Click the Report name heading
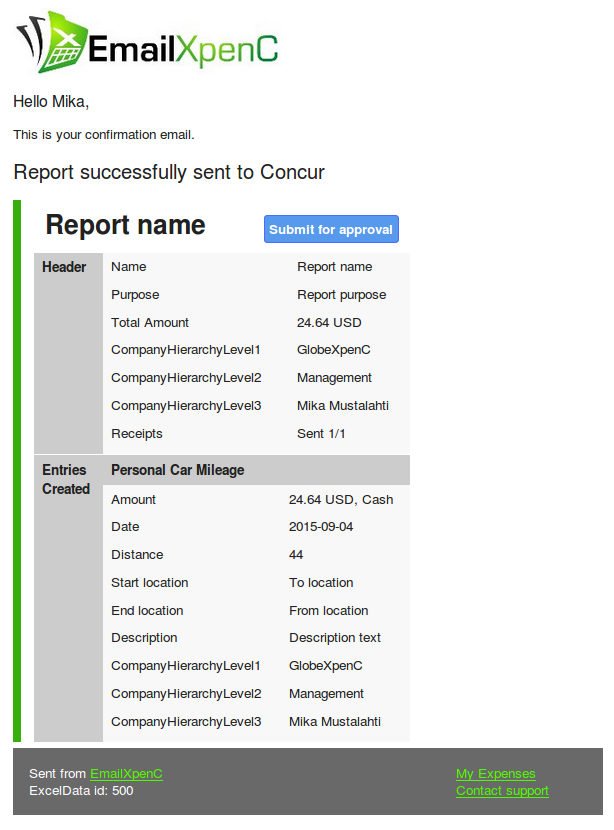The height and width of the screenshot is (830, 614). pyautogui.click(x=125, y=224)
